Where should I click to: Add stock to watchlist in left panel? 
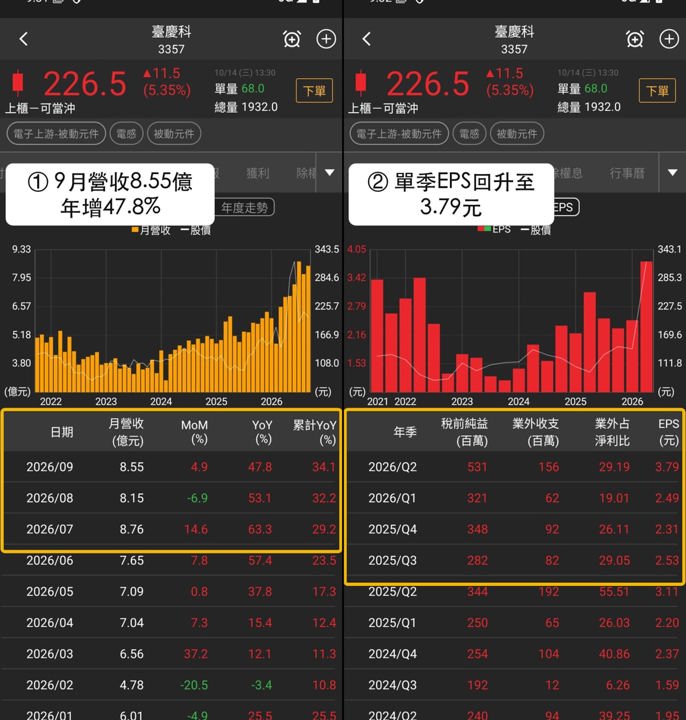(326, 39)
